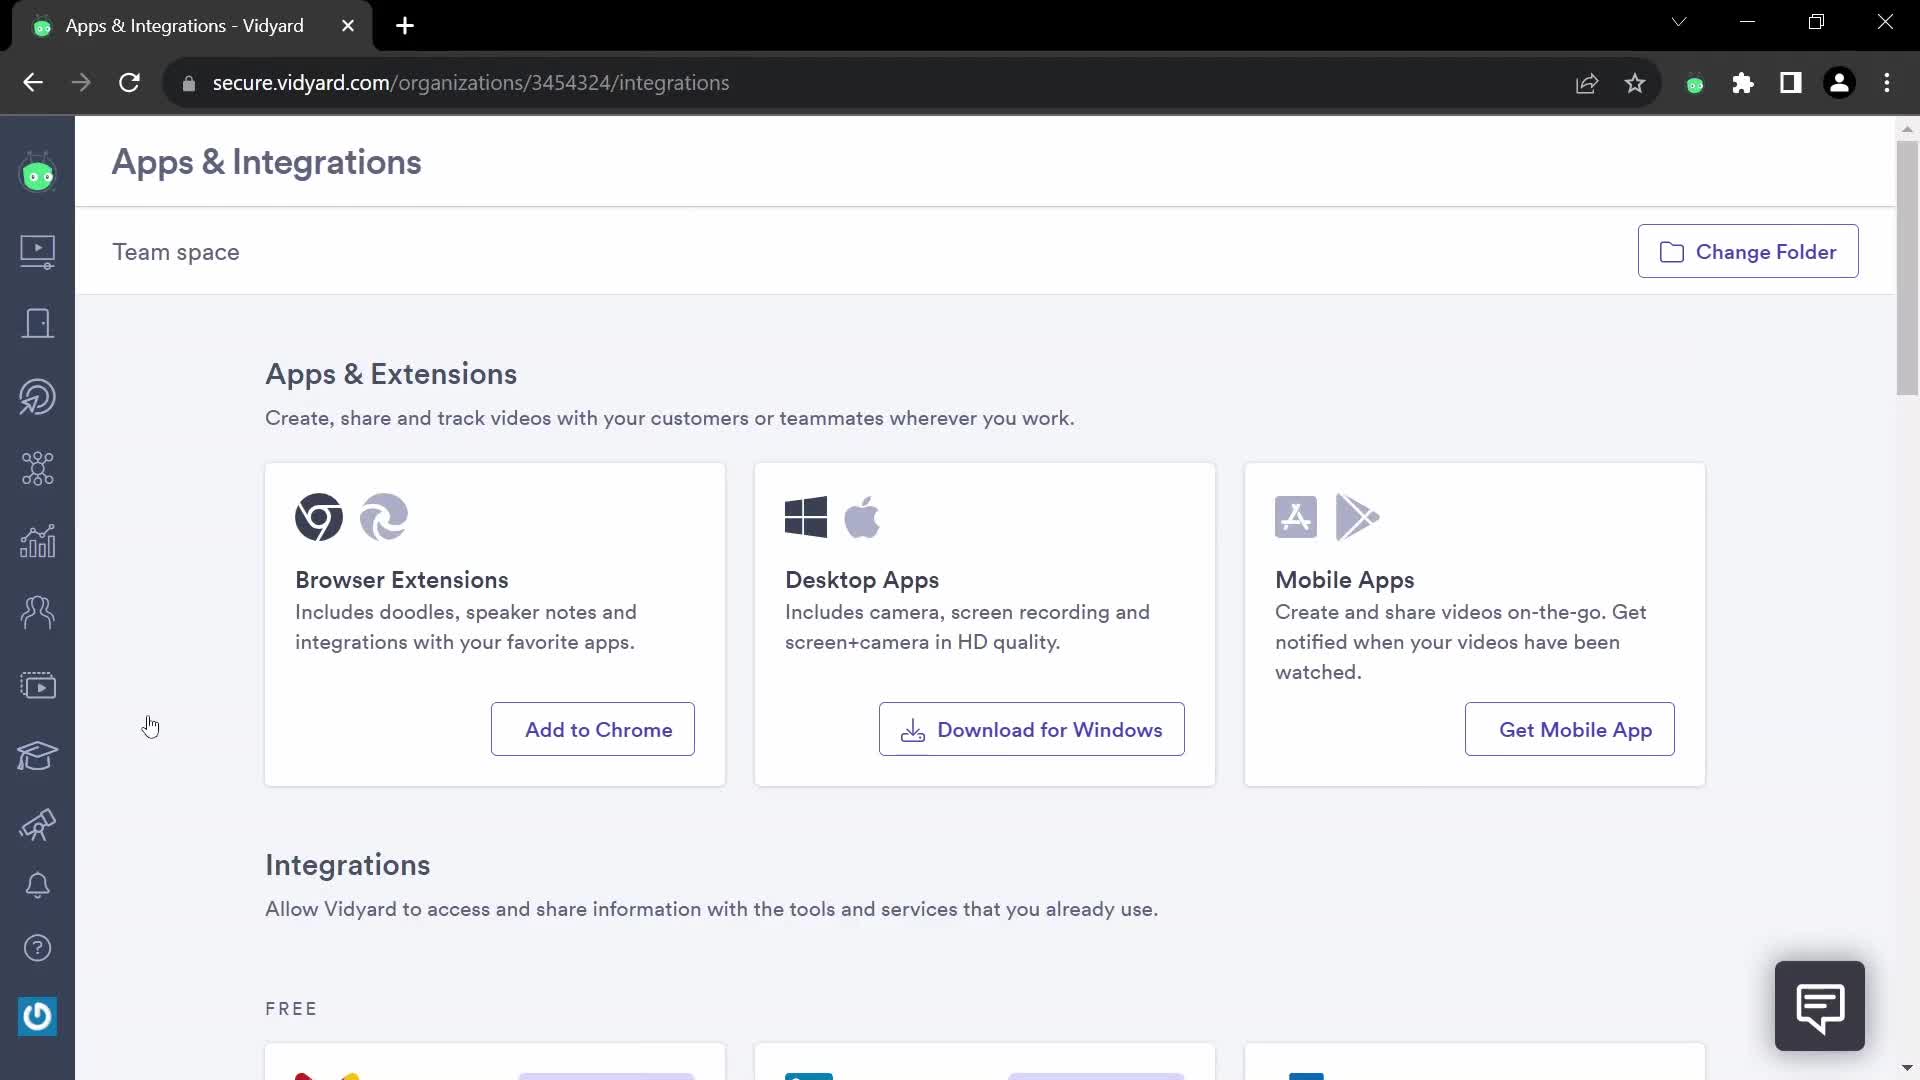The width and height of the screenshot is (1920, 1080).
Task: Open the graduation cap learning icon
Action: point(37,756)
